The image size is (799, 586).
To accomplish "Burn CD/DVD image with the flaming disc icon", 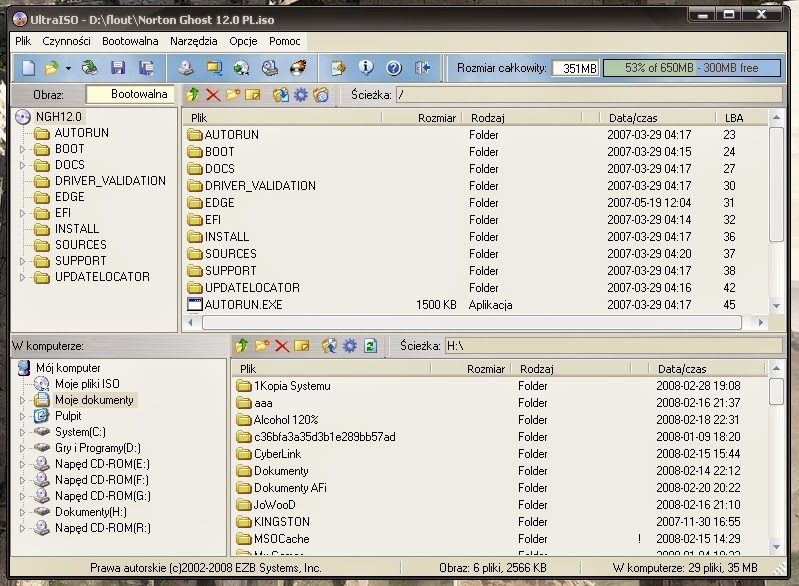I will (298, 68).
